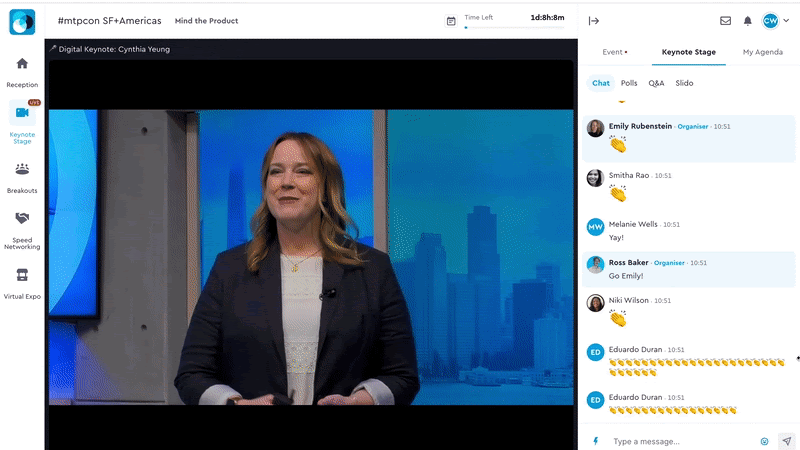Click the Type a message field
Screen dimensions: 800x450
[x=680, y=441]
